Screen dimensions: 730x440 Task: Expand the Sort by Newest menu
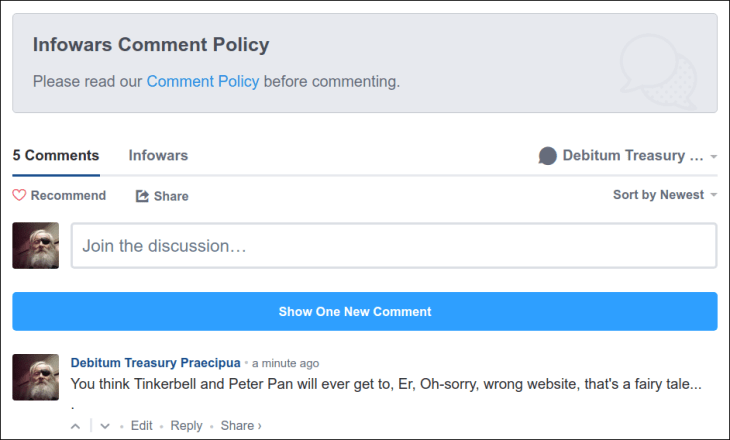tap(664, 195)
